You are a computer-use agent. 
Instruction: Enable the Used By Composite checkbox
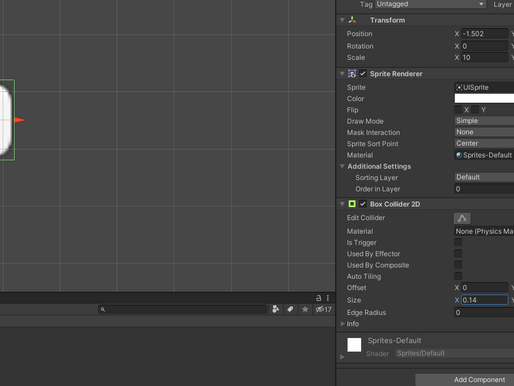coord(458,265)
